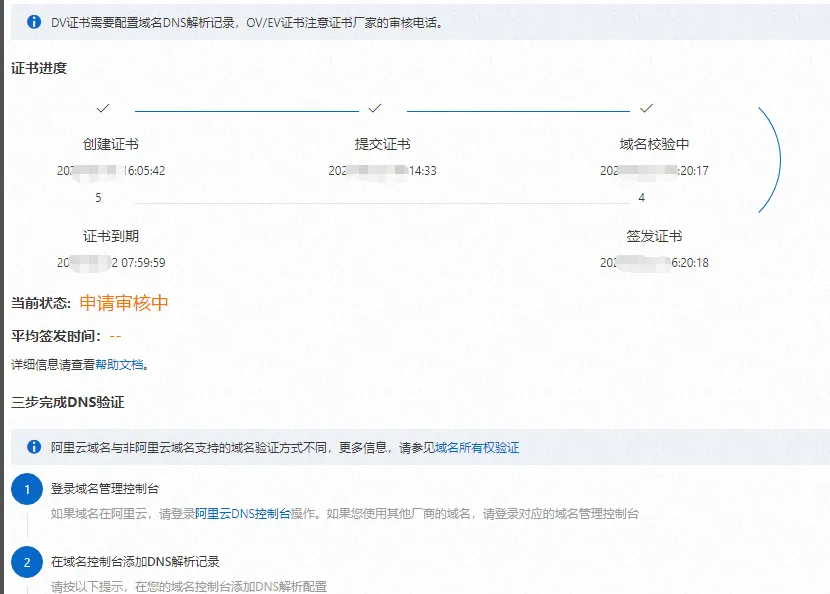830x594 pixels.
Task: Click the checkmark above 域名校验中 step
Action: [x=648, y=106]
